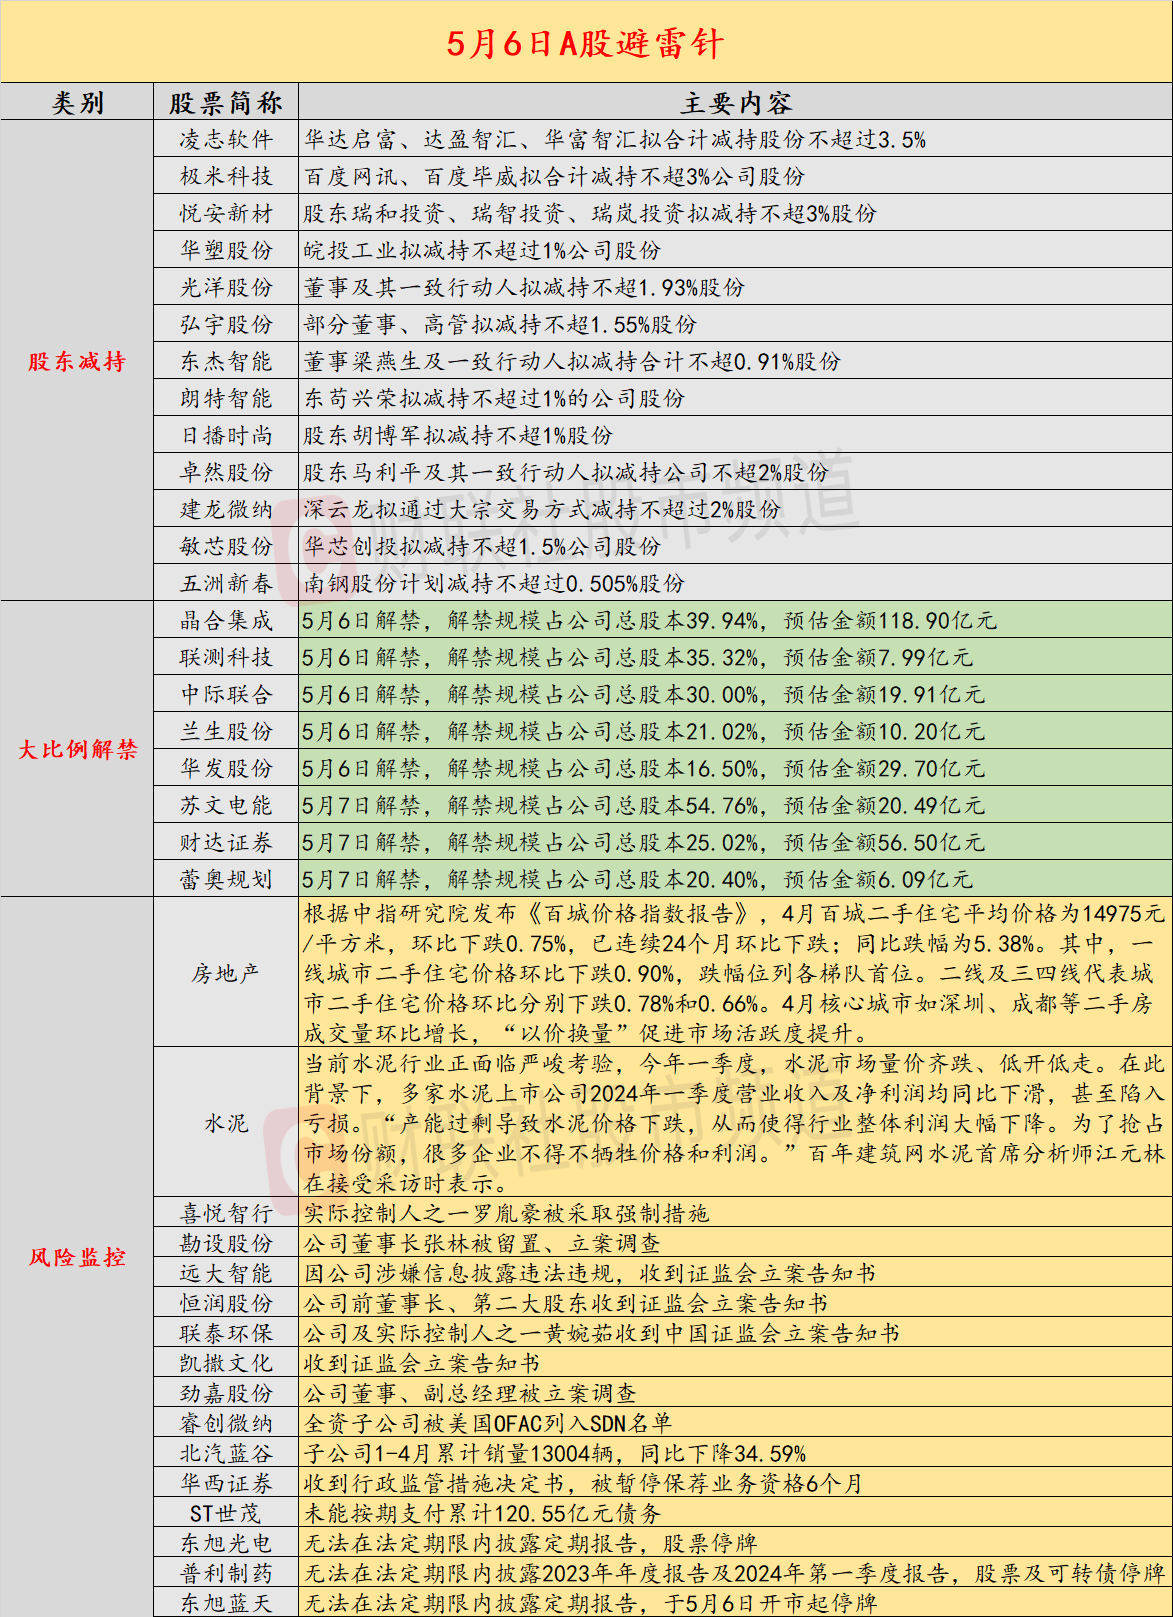Click content 公司董事长张林被留置、立案调查
Viewport: 1173px width, 1617px height.
click(482, 1244)
